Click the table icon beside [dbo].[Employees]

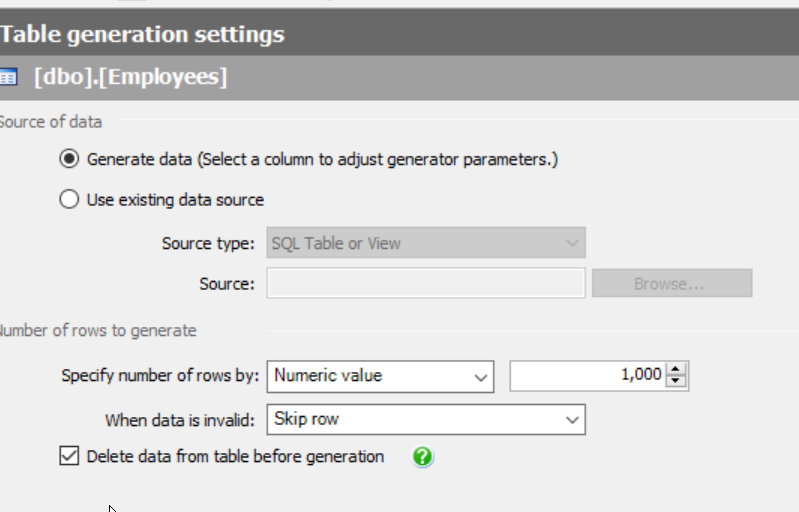(x=8, y=77)
